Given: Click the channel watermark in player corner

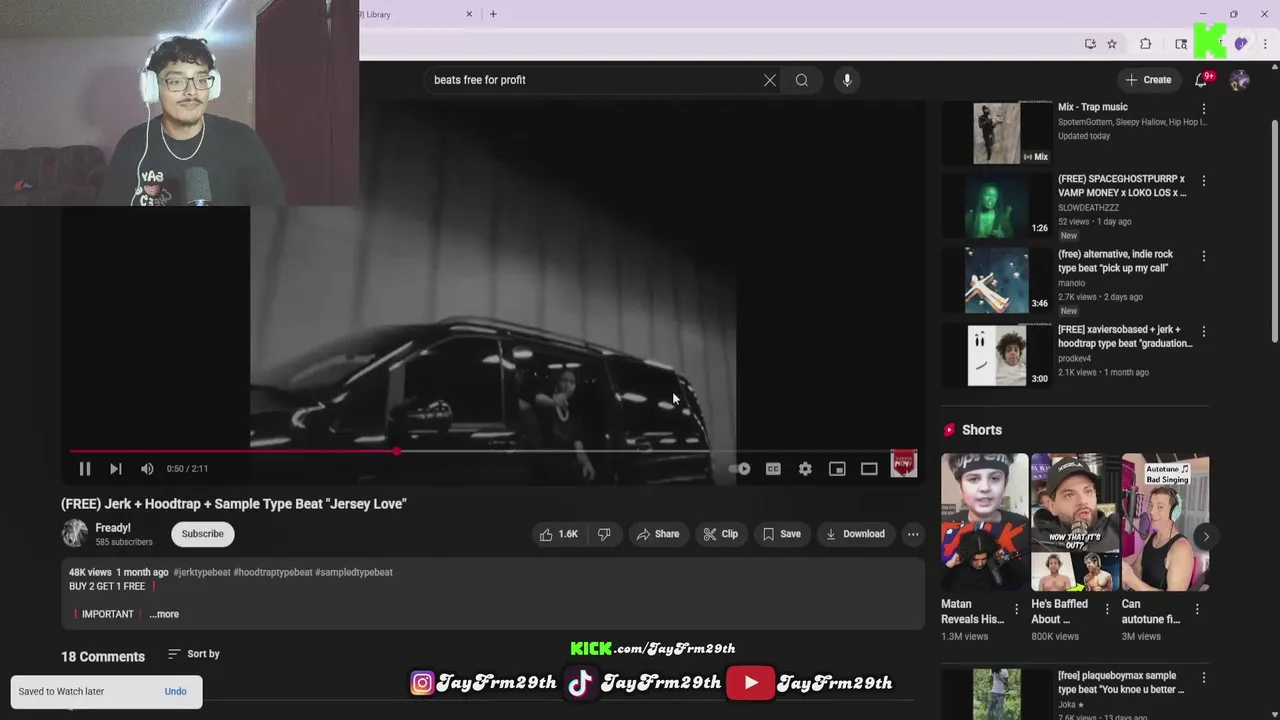Looking at the screenshot, I should (904, 464).
